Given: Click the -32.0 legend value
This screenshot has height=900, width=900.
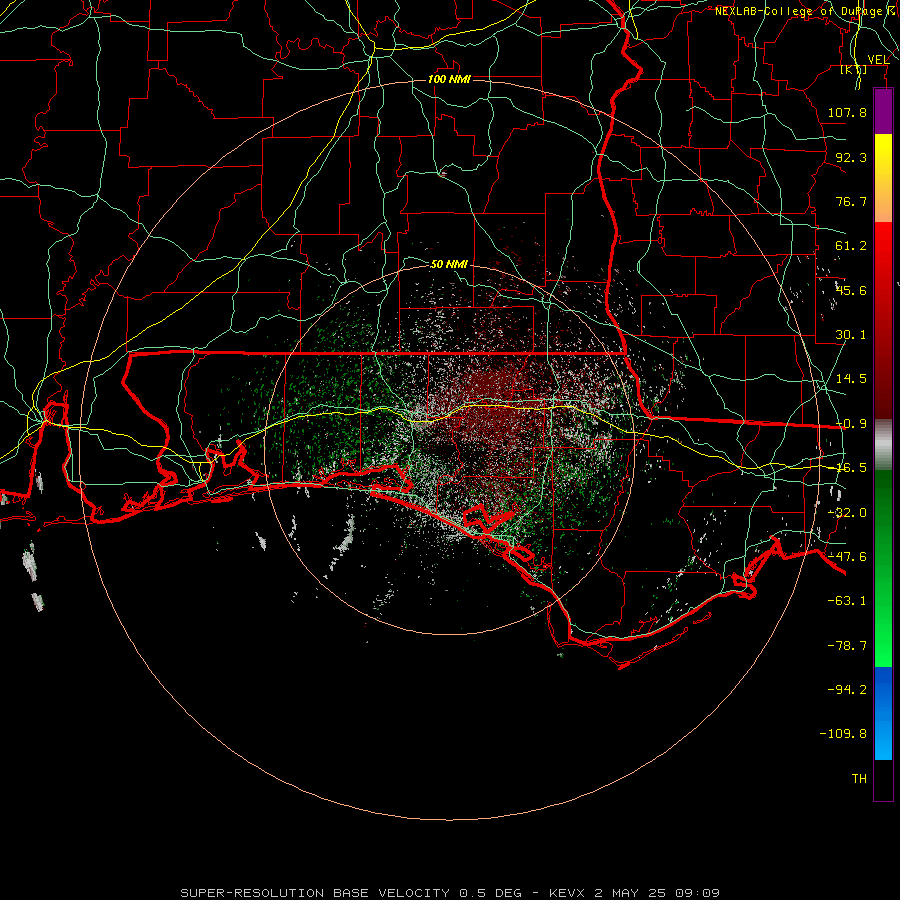Looking at the screenshot, I should click(847, 512).
